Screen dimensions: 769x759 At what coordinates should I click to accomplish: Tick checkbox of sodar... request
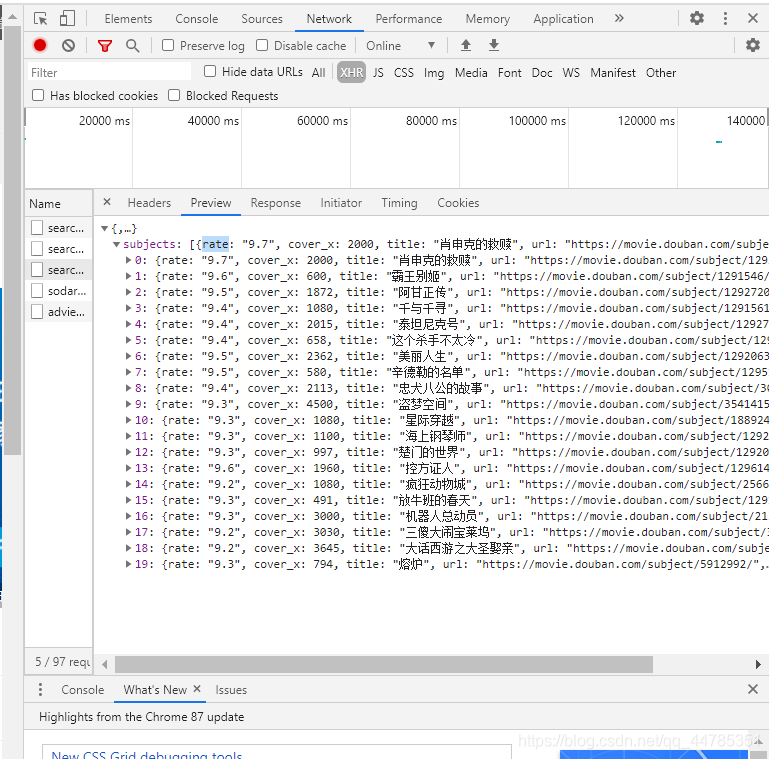tap(37, 291)
